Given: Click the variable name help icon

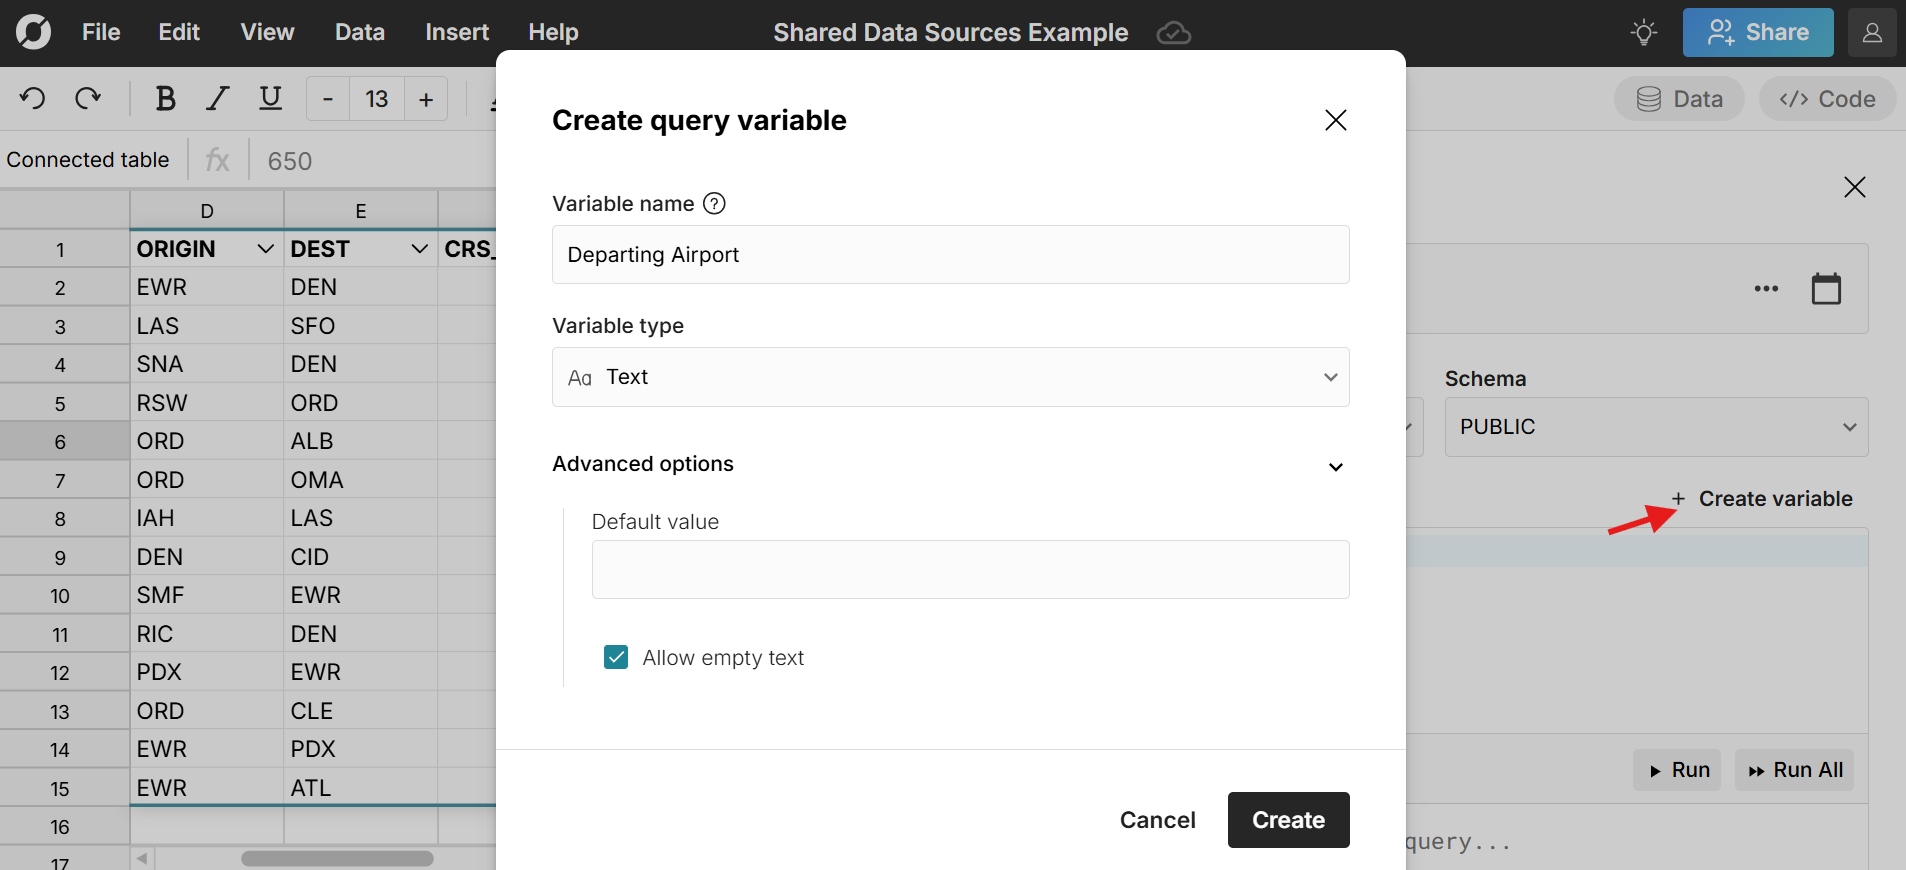Looking at the screenshot, I should click(x=714, y=204).
